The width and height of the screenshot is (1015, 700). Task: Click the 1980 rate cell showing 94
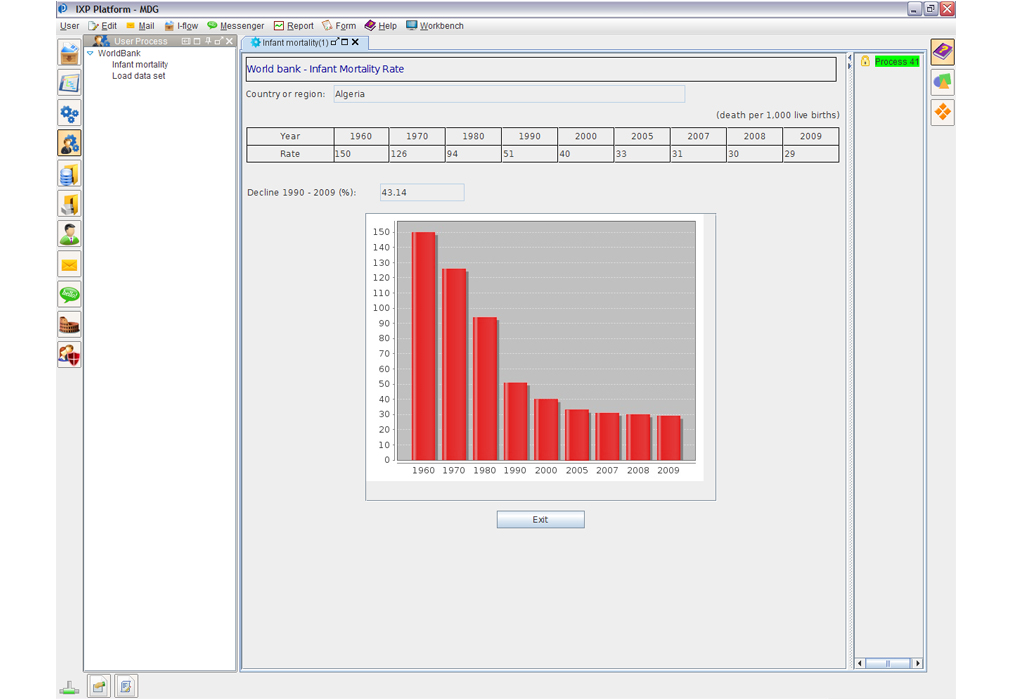click(x=474, y=154)
